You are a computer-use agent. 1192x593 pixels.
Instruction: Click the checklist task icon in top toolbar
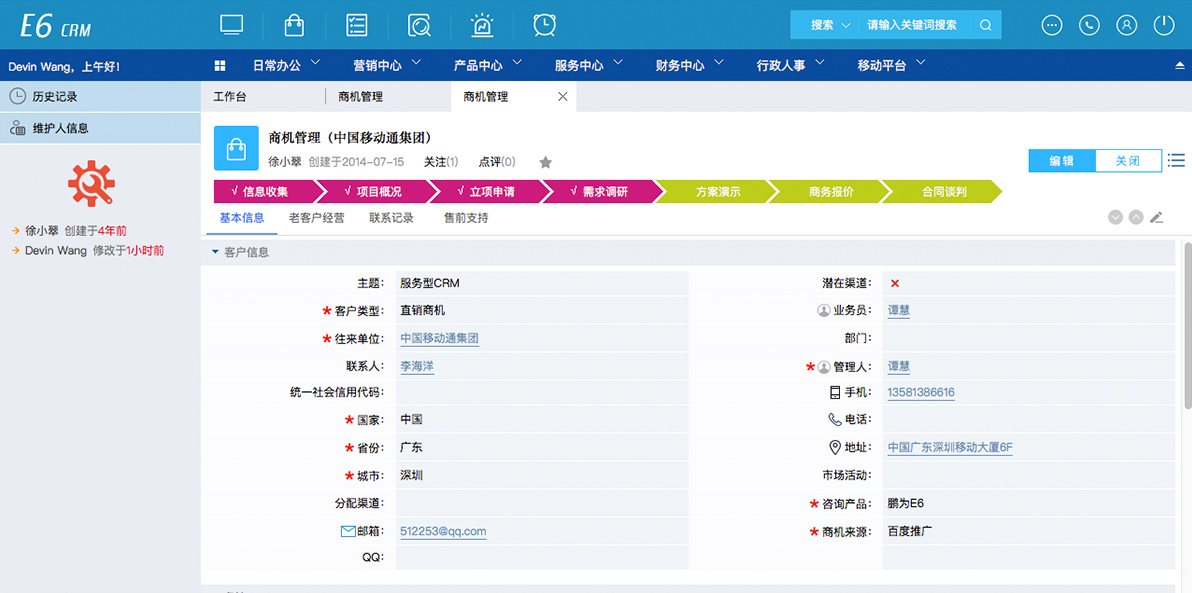tap(356, 24)
